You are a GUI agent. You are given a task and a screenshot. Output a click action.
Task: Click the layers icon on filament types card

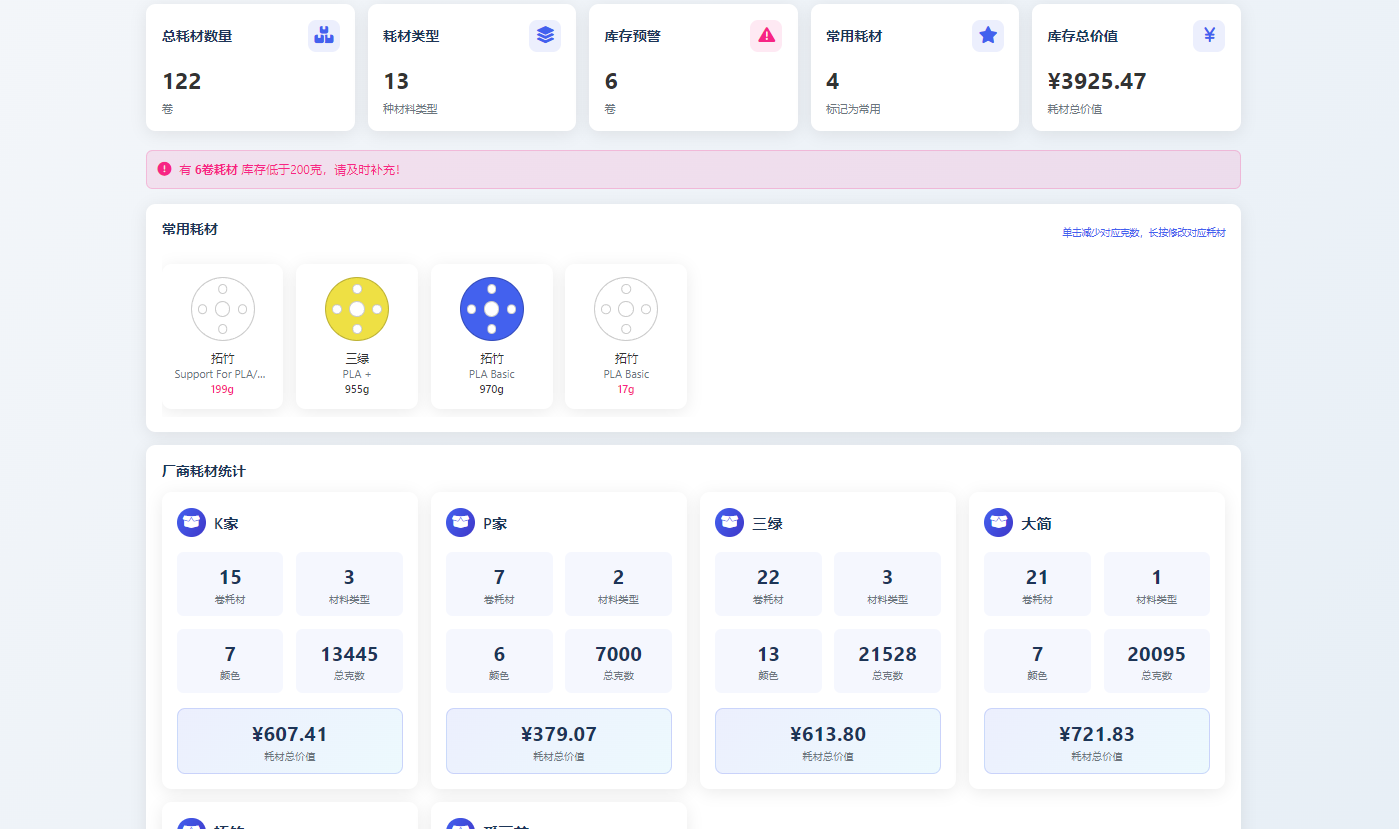point(545,36)
